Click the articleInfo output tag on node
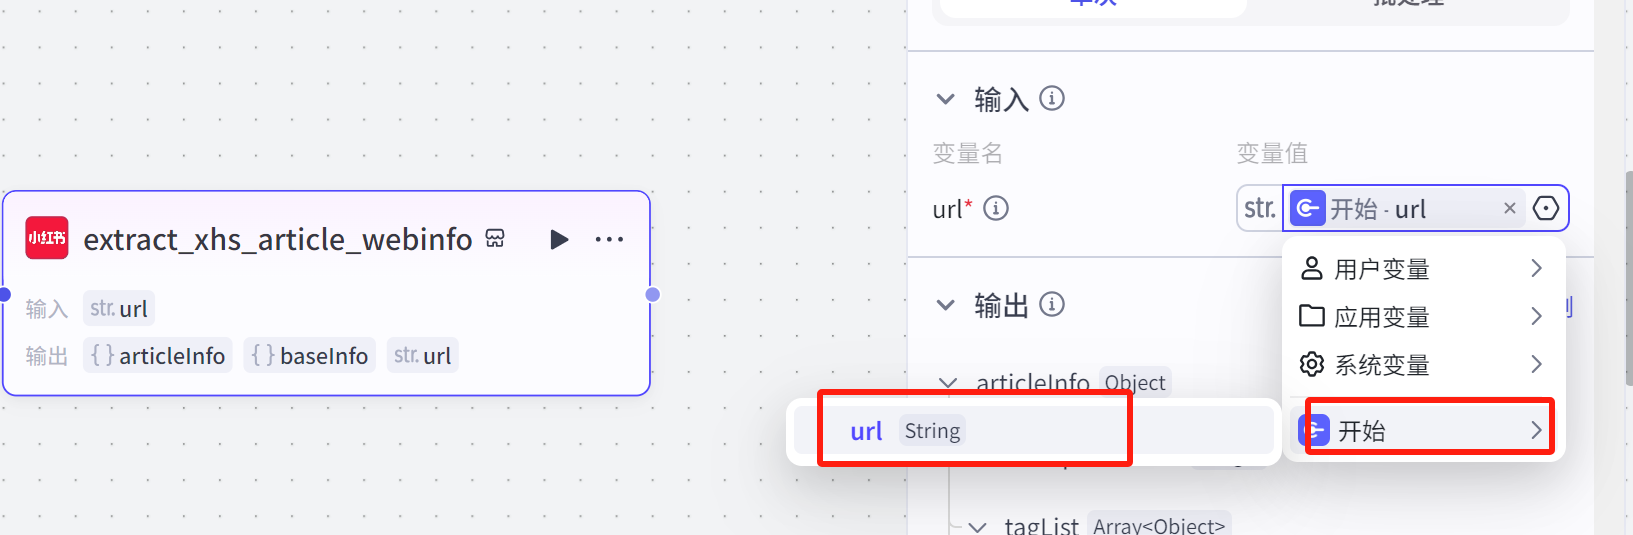This screenshot has width=1633, height=535. [157, 355]
